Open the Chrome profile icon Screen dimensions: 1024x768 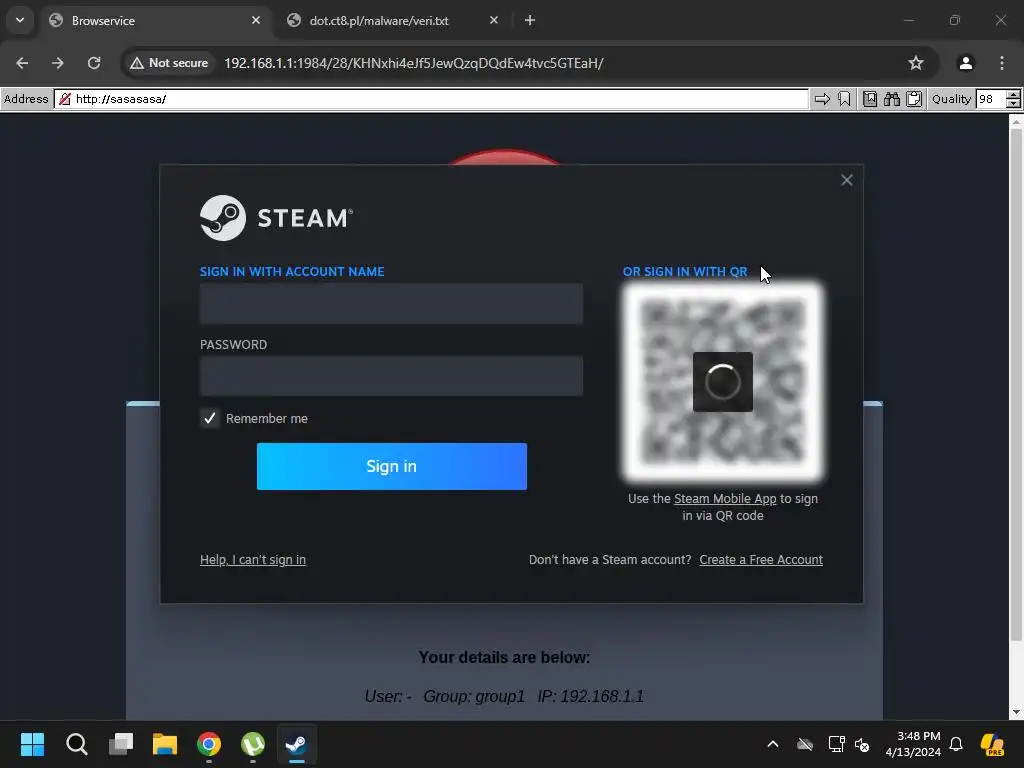pos(965,63)
